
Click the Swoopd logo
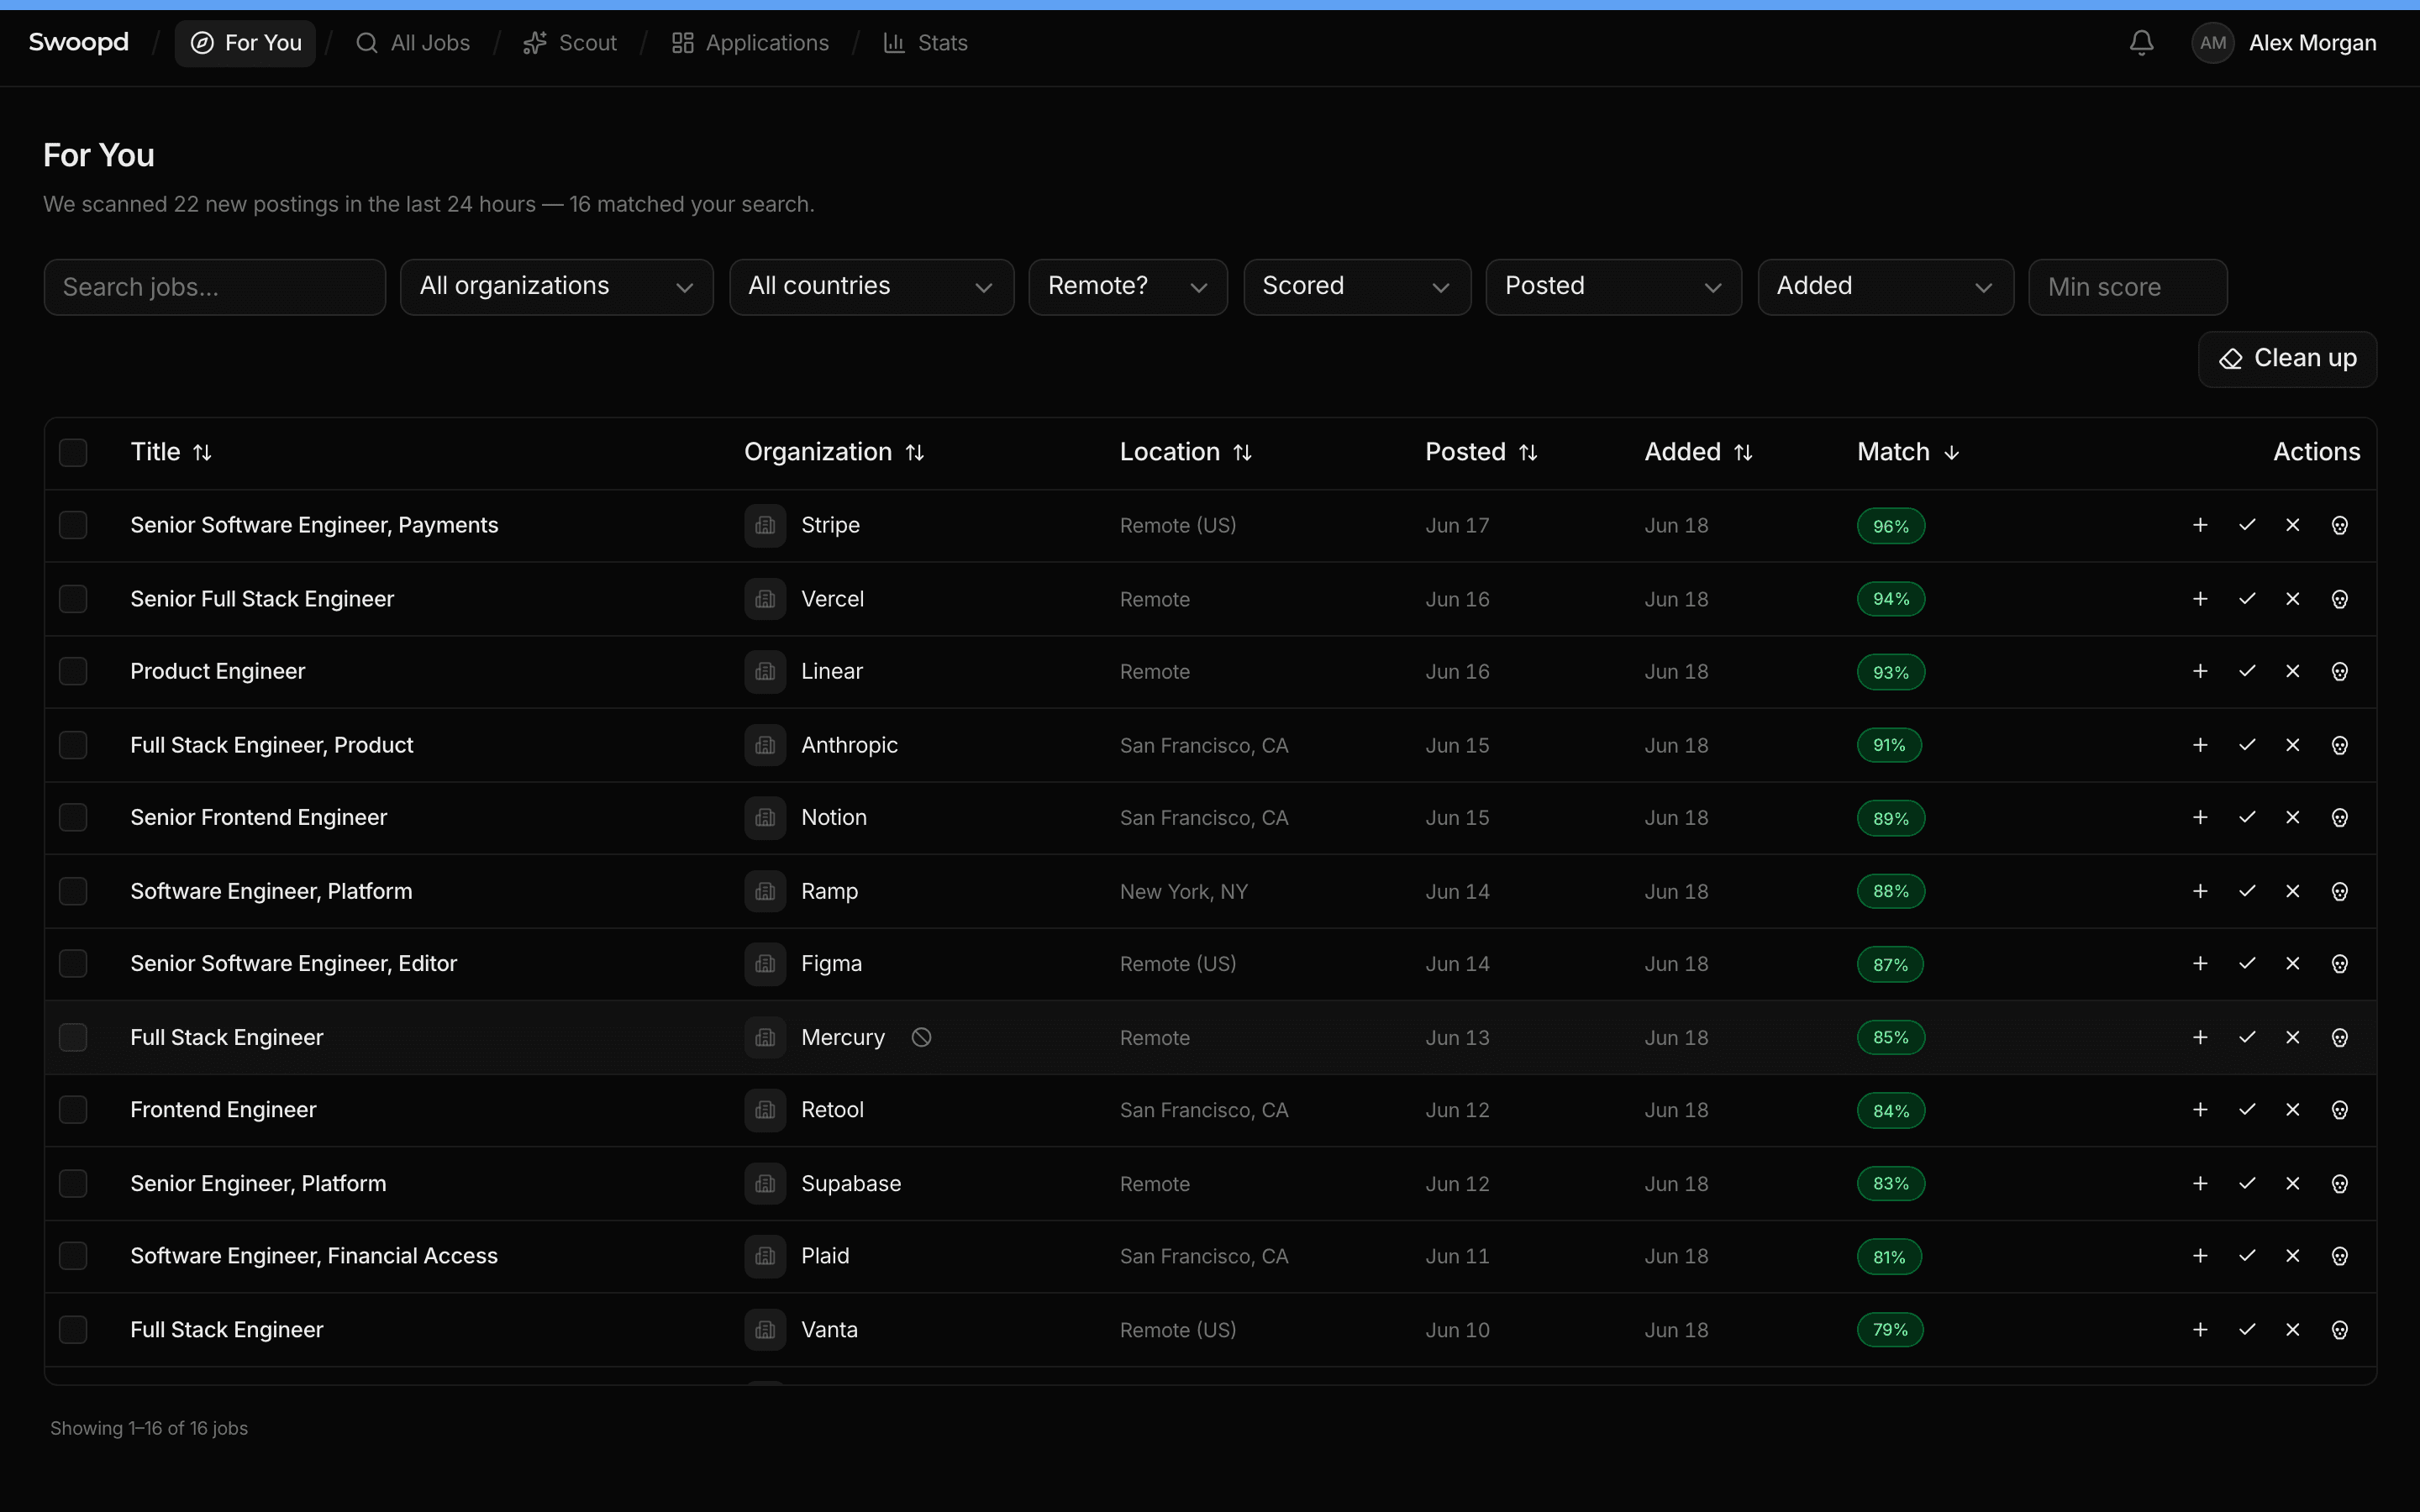pyautogui.click(x=79, y=42)
